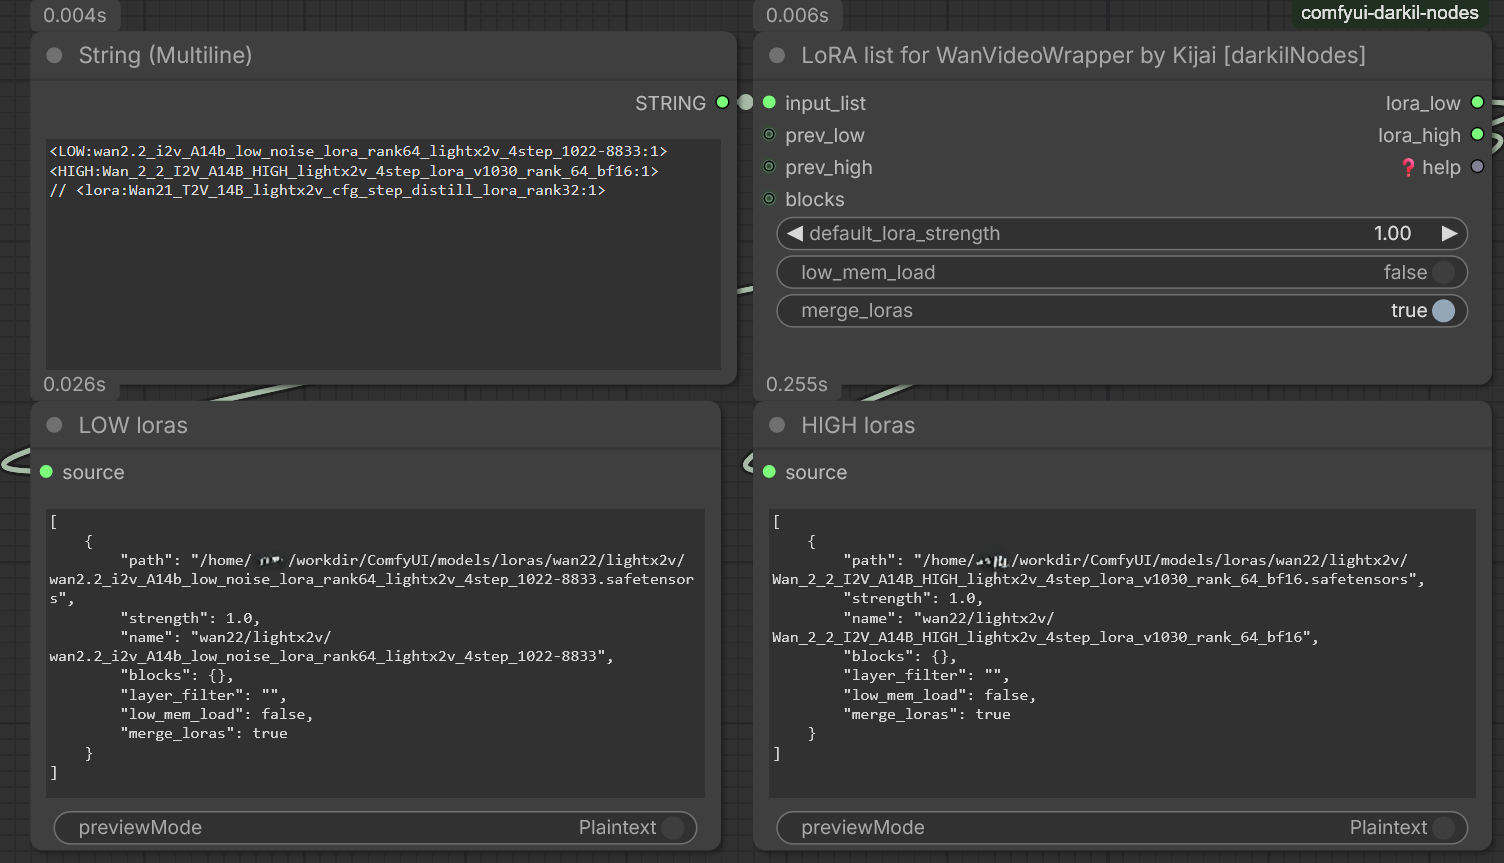Click the lora_high output connector
The height and width of the screenshot is (863, 1504).
pyautogui.click(x=1477, y=134)
